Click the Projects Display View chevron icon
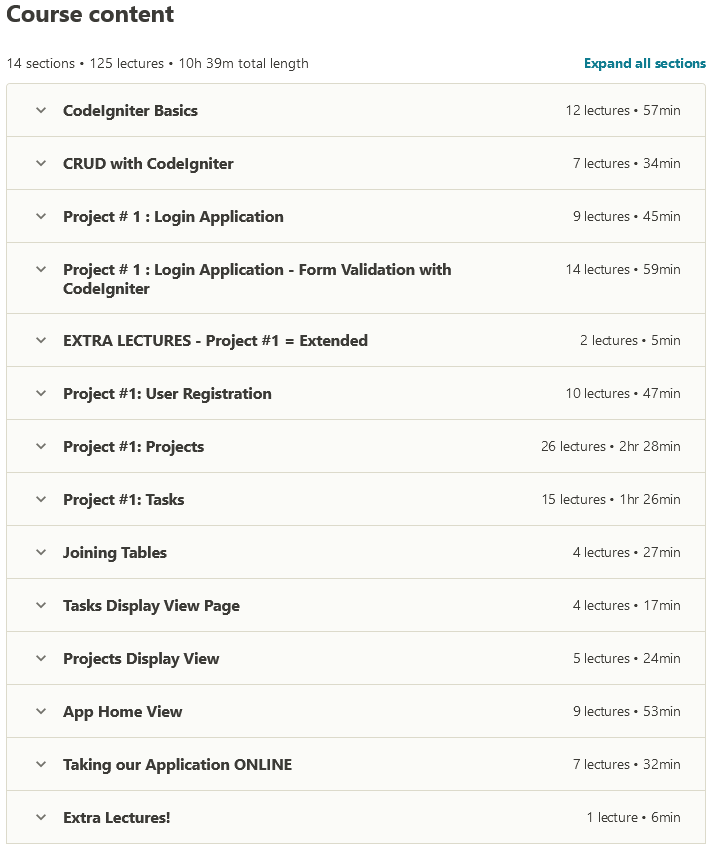 pyautogui.click(x=41, y=658)
